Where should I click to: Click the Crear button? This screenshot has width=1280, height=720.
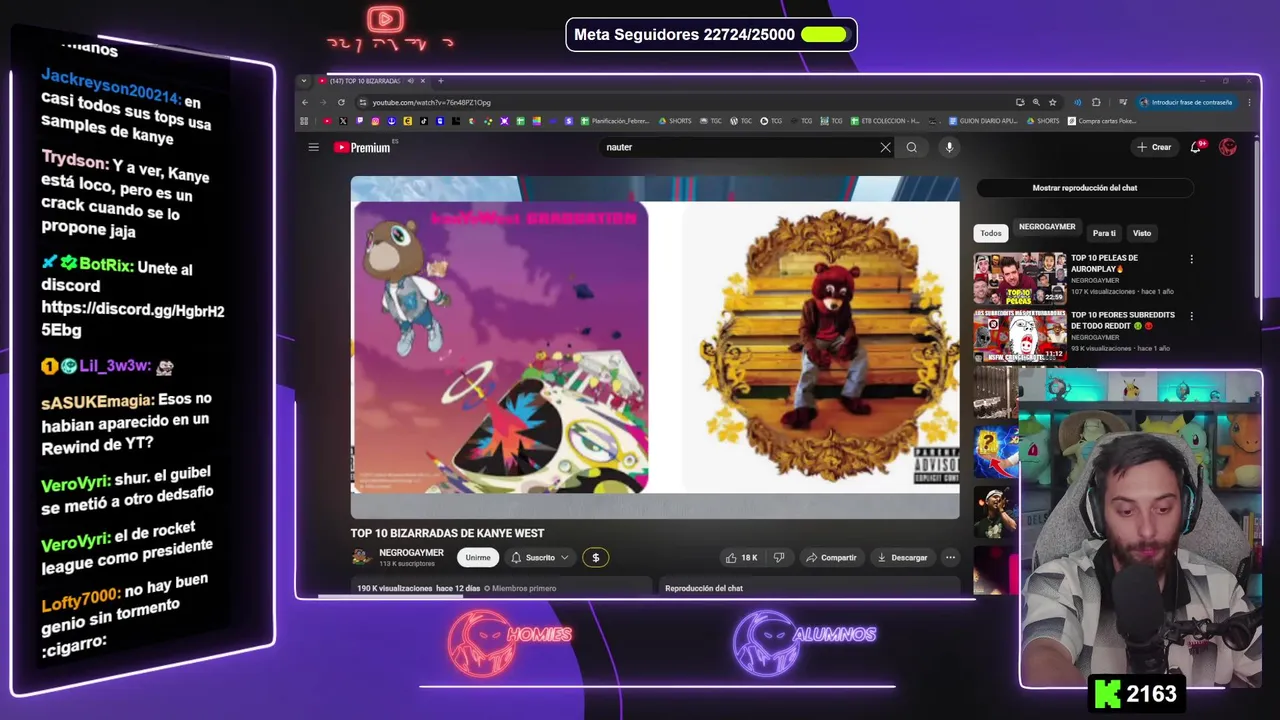click(x=1154, y=147)
